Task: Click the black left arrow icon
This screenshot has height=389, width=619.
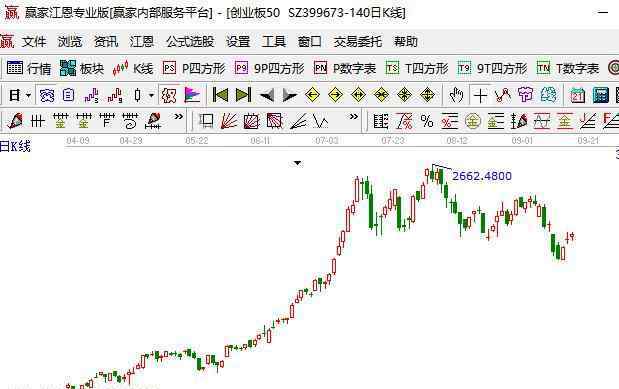Action: point(266,95)
